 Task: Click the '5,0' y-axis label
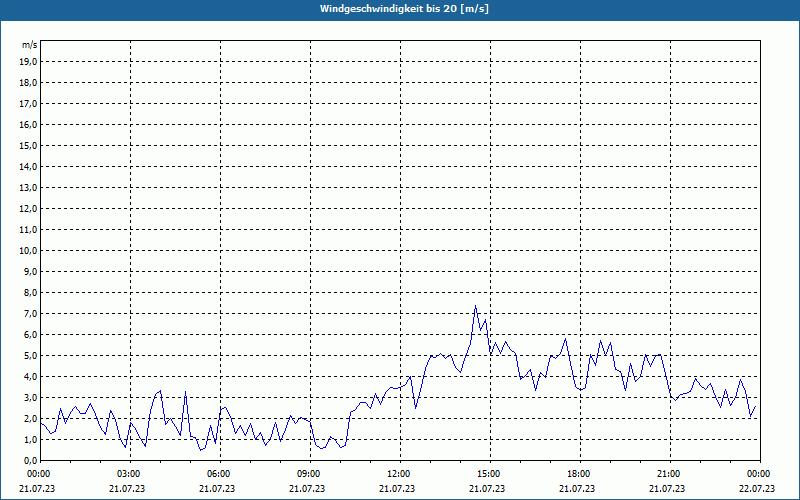pyautogui.click(x=31, y=356)
